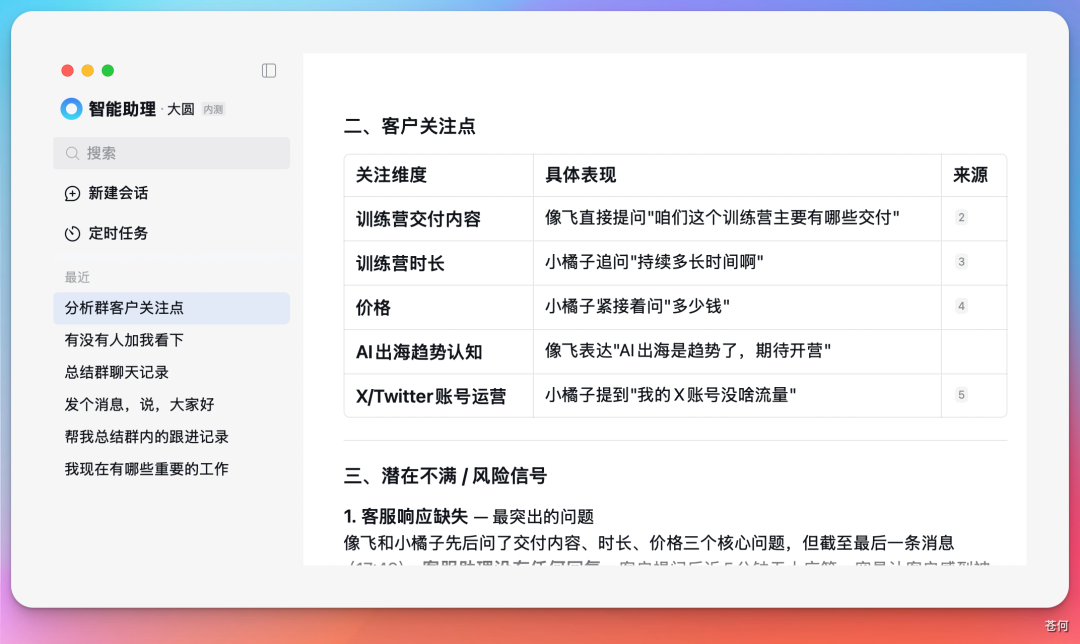Focus the 搜索 search field
The height and width of the screenshot is (644, 1080).
click(x=172, y=153)
